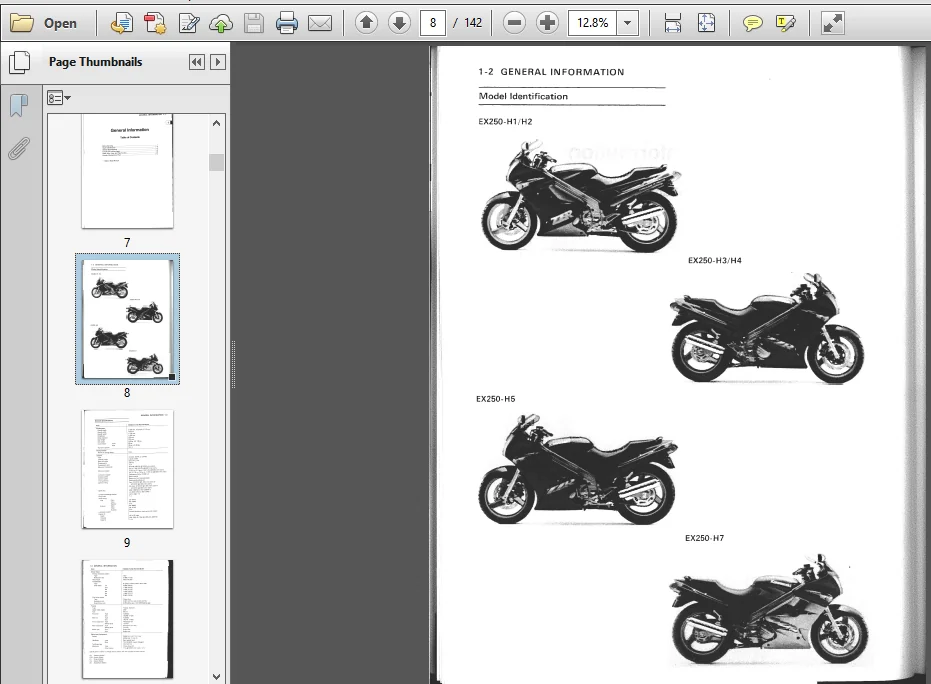Select the thumbnail below page 9
Viewport: 931px width, 684px height.
click(x=128, y=619)
